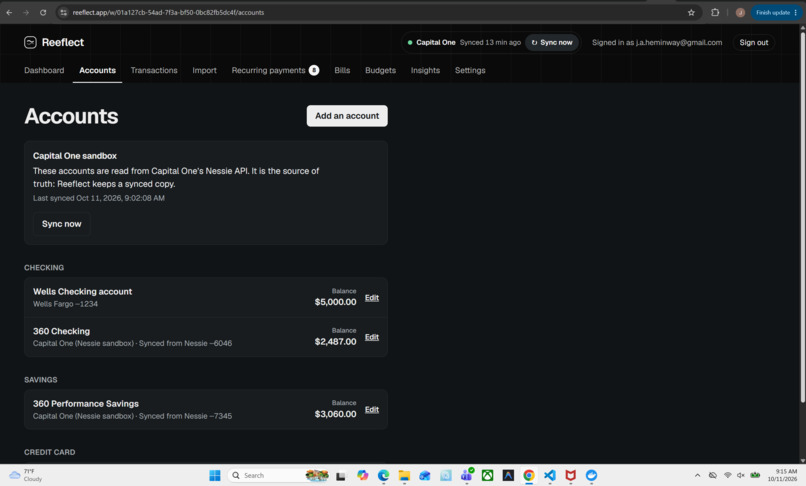Open the weather widget showing 71°F
This screenshot has width=806, height=486.
(26, 475)
